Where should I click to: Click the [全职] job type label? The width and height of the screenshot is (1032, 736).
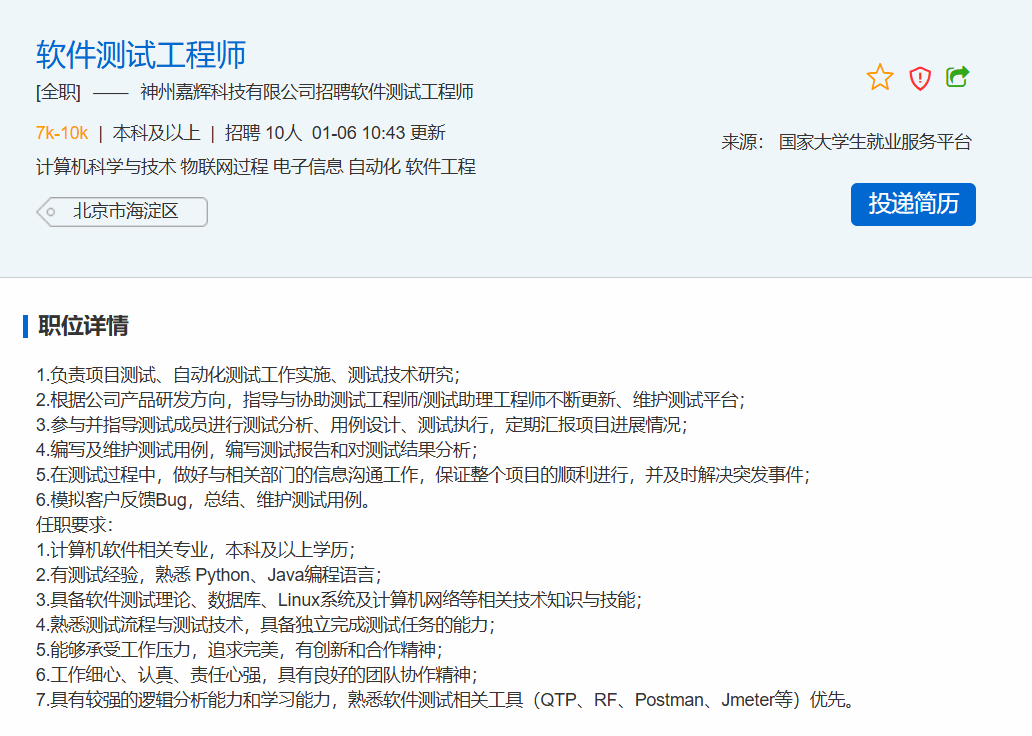click(58, 93)
